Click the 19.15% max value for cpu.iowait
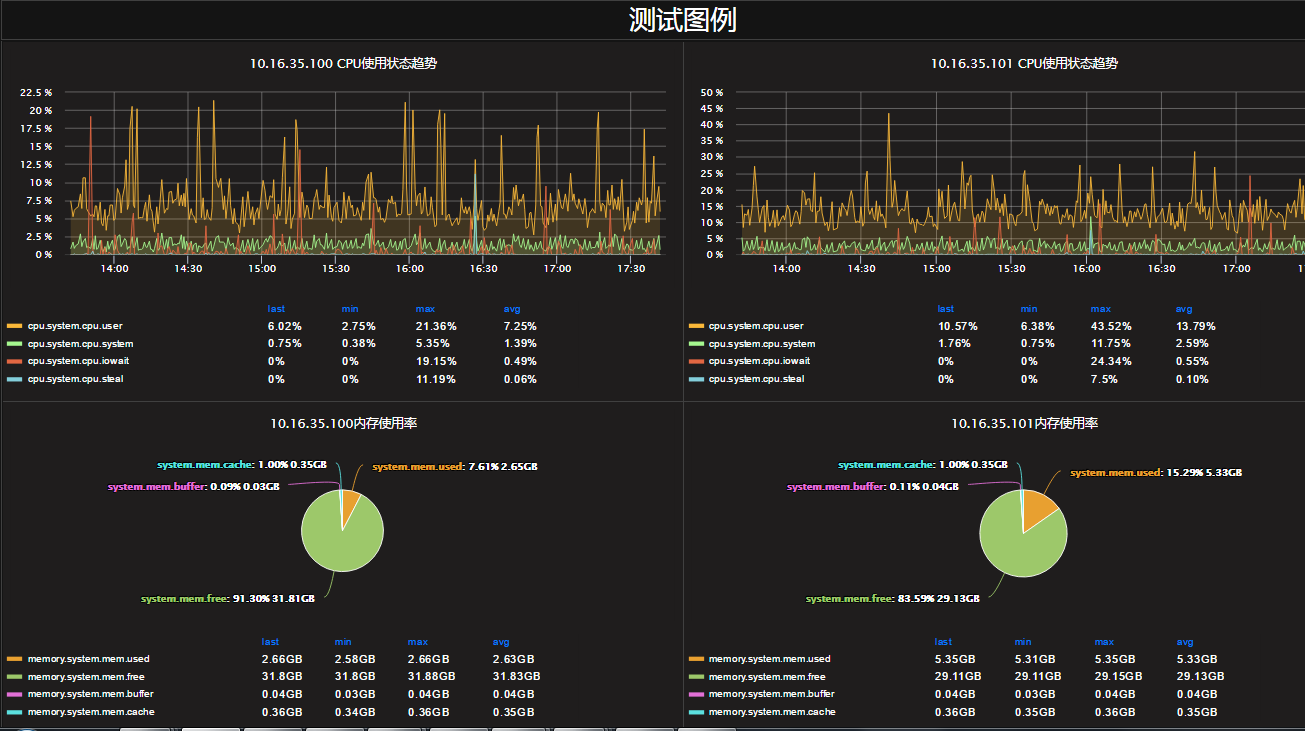The height and width of the screenshot is (731, 1305). pyautogui.click(x=435, y=361)
